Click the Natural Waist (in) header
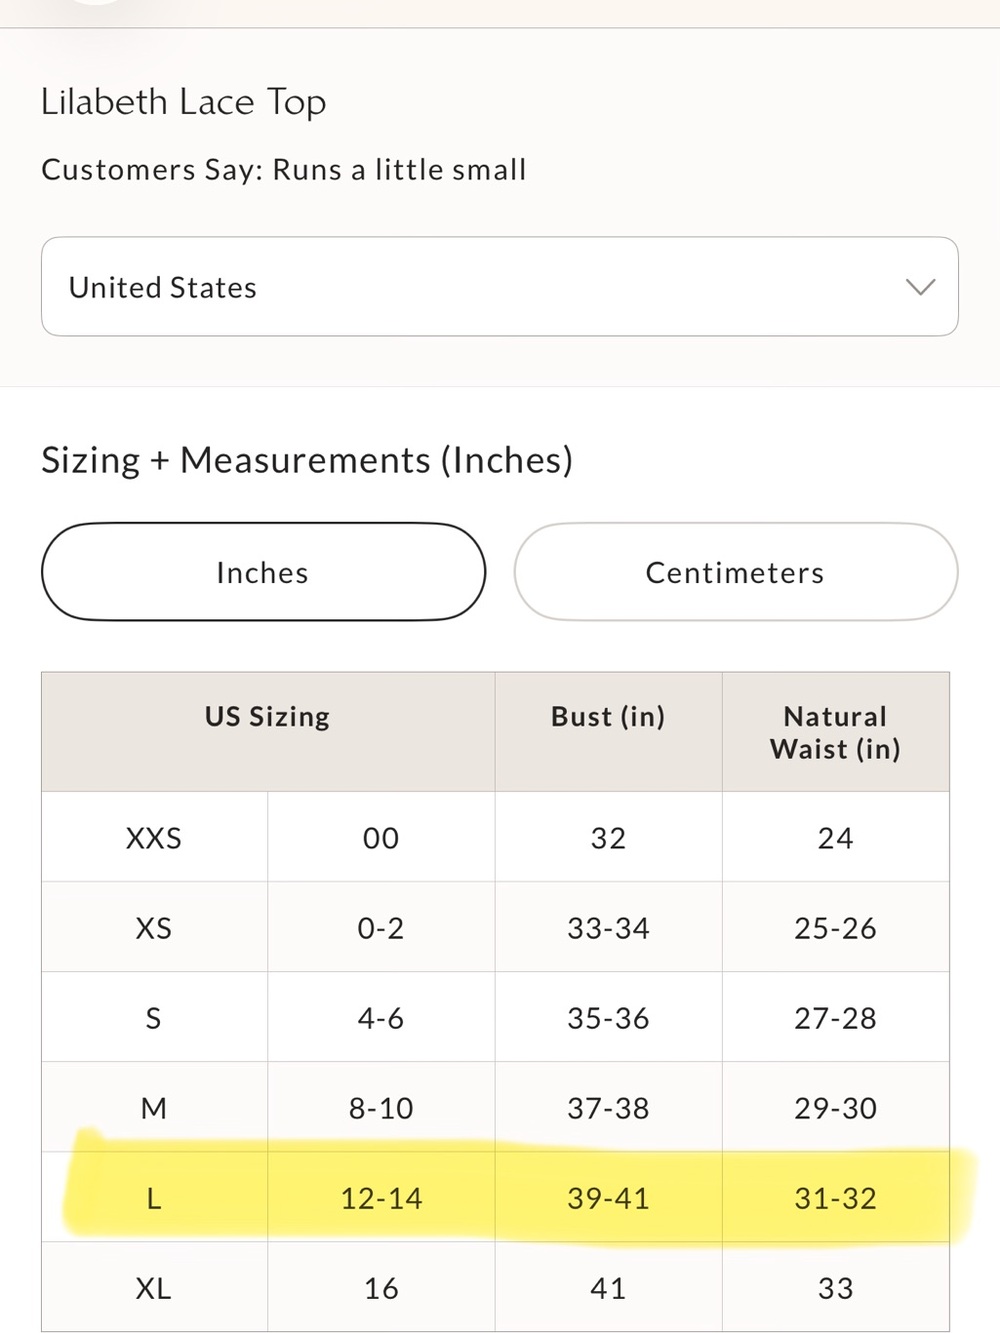1000x1333 pixels. pyautogui.click(x=835, y=732)
